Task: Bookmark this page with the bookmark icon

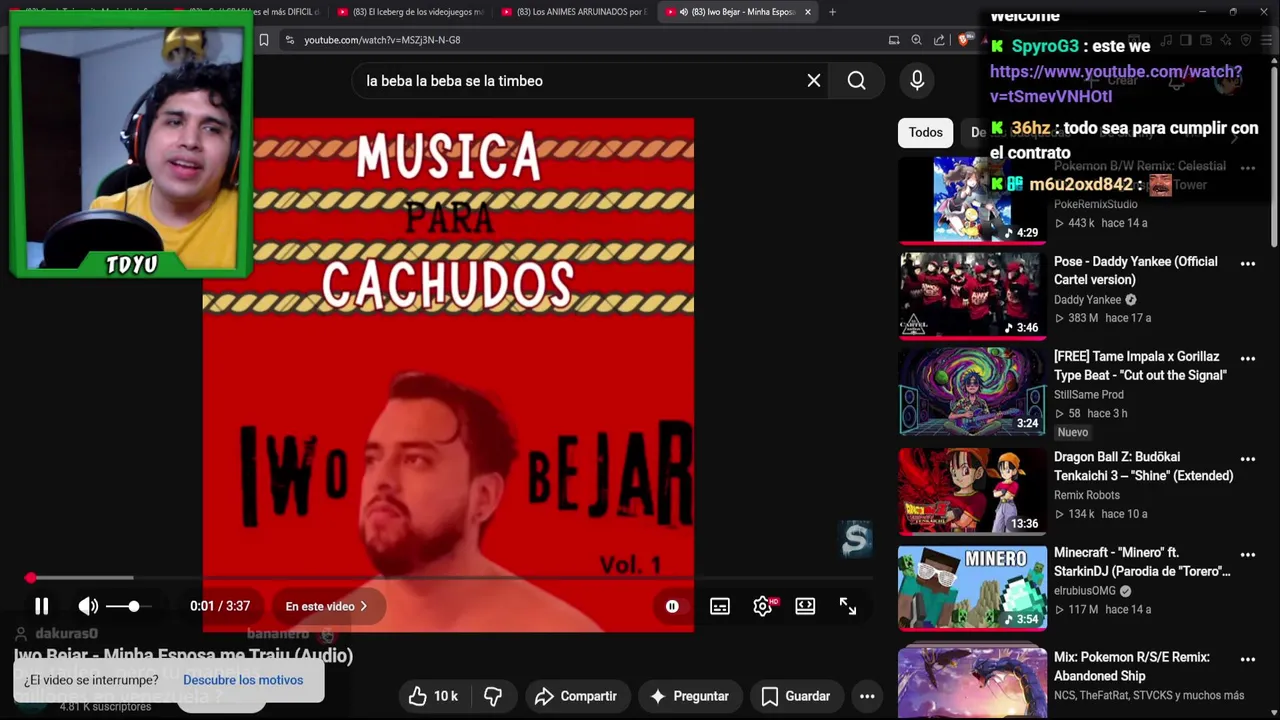Action: (x=264, y=40)
